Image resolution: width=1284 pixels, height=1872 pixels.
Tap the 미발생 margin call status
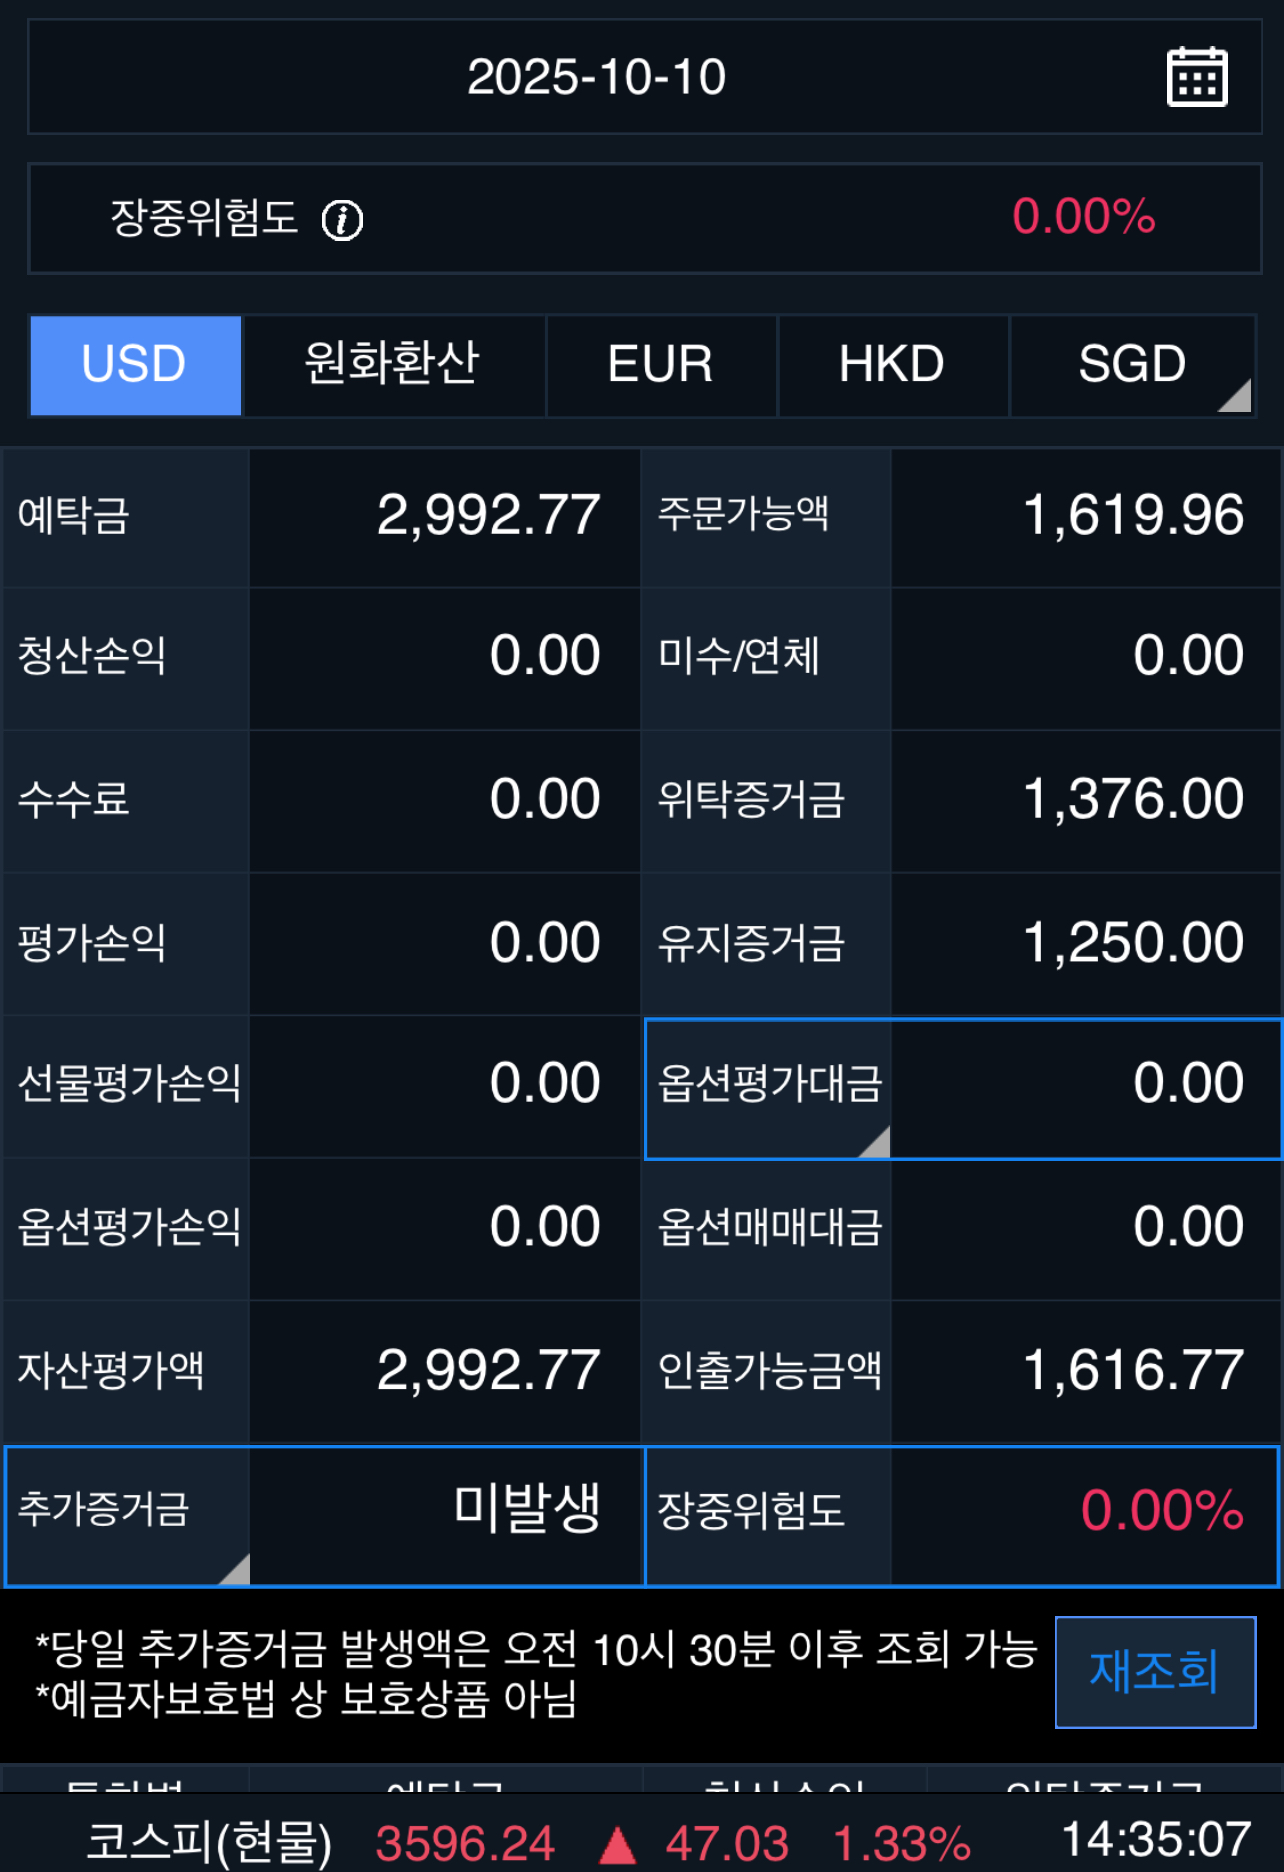pyautogui.click(x=527, y=1509)
